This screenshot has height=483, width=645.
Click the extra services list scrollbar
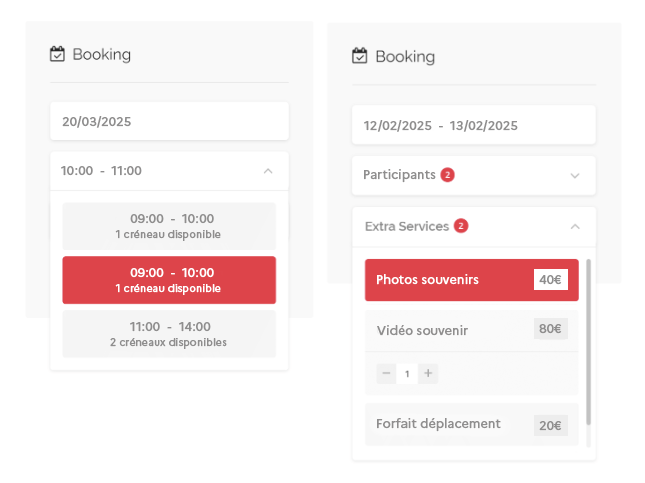(589, 340)
